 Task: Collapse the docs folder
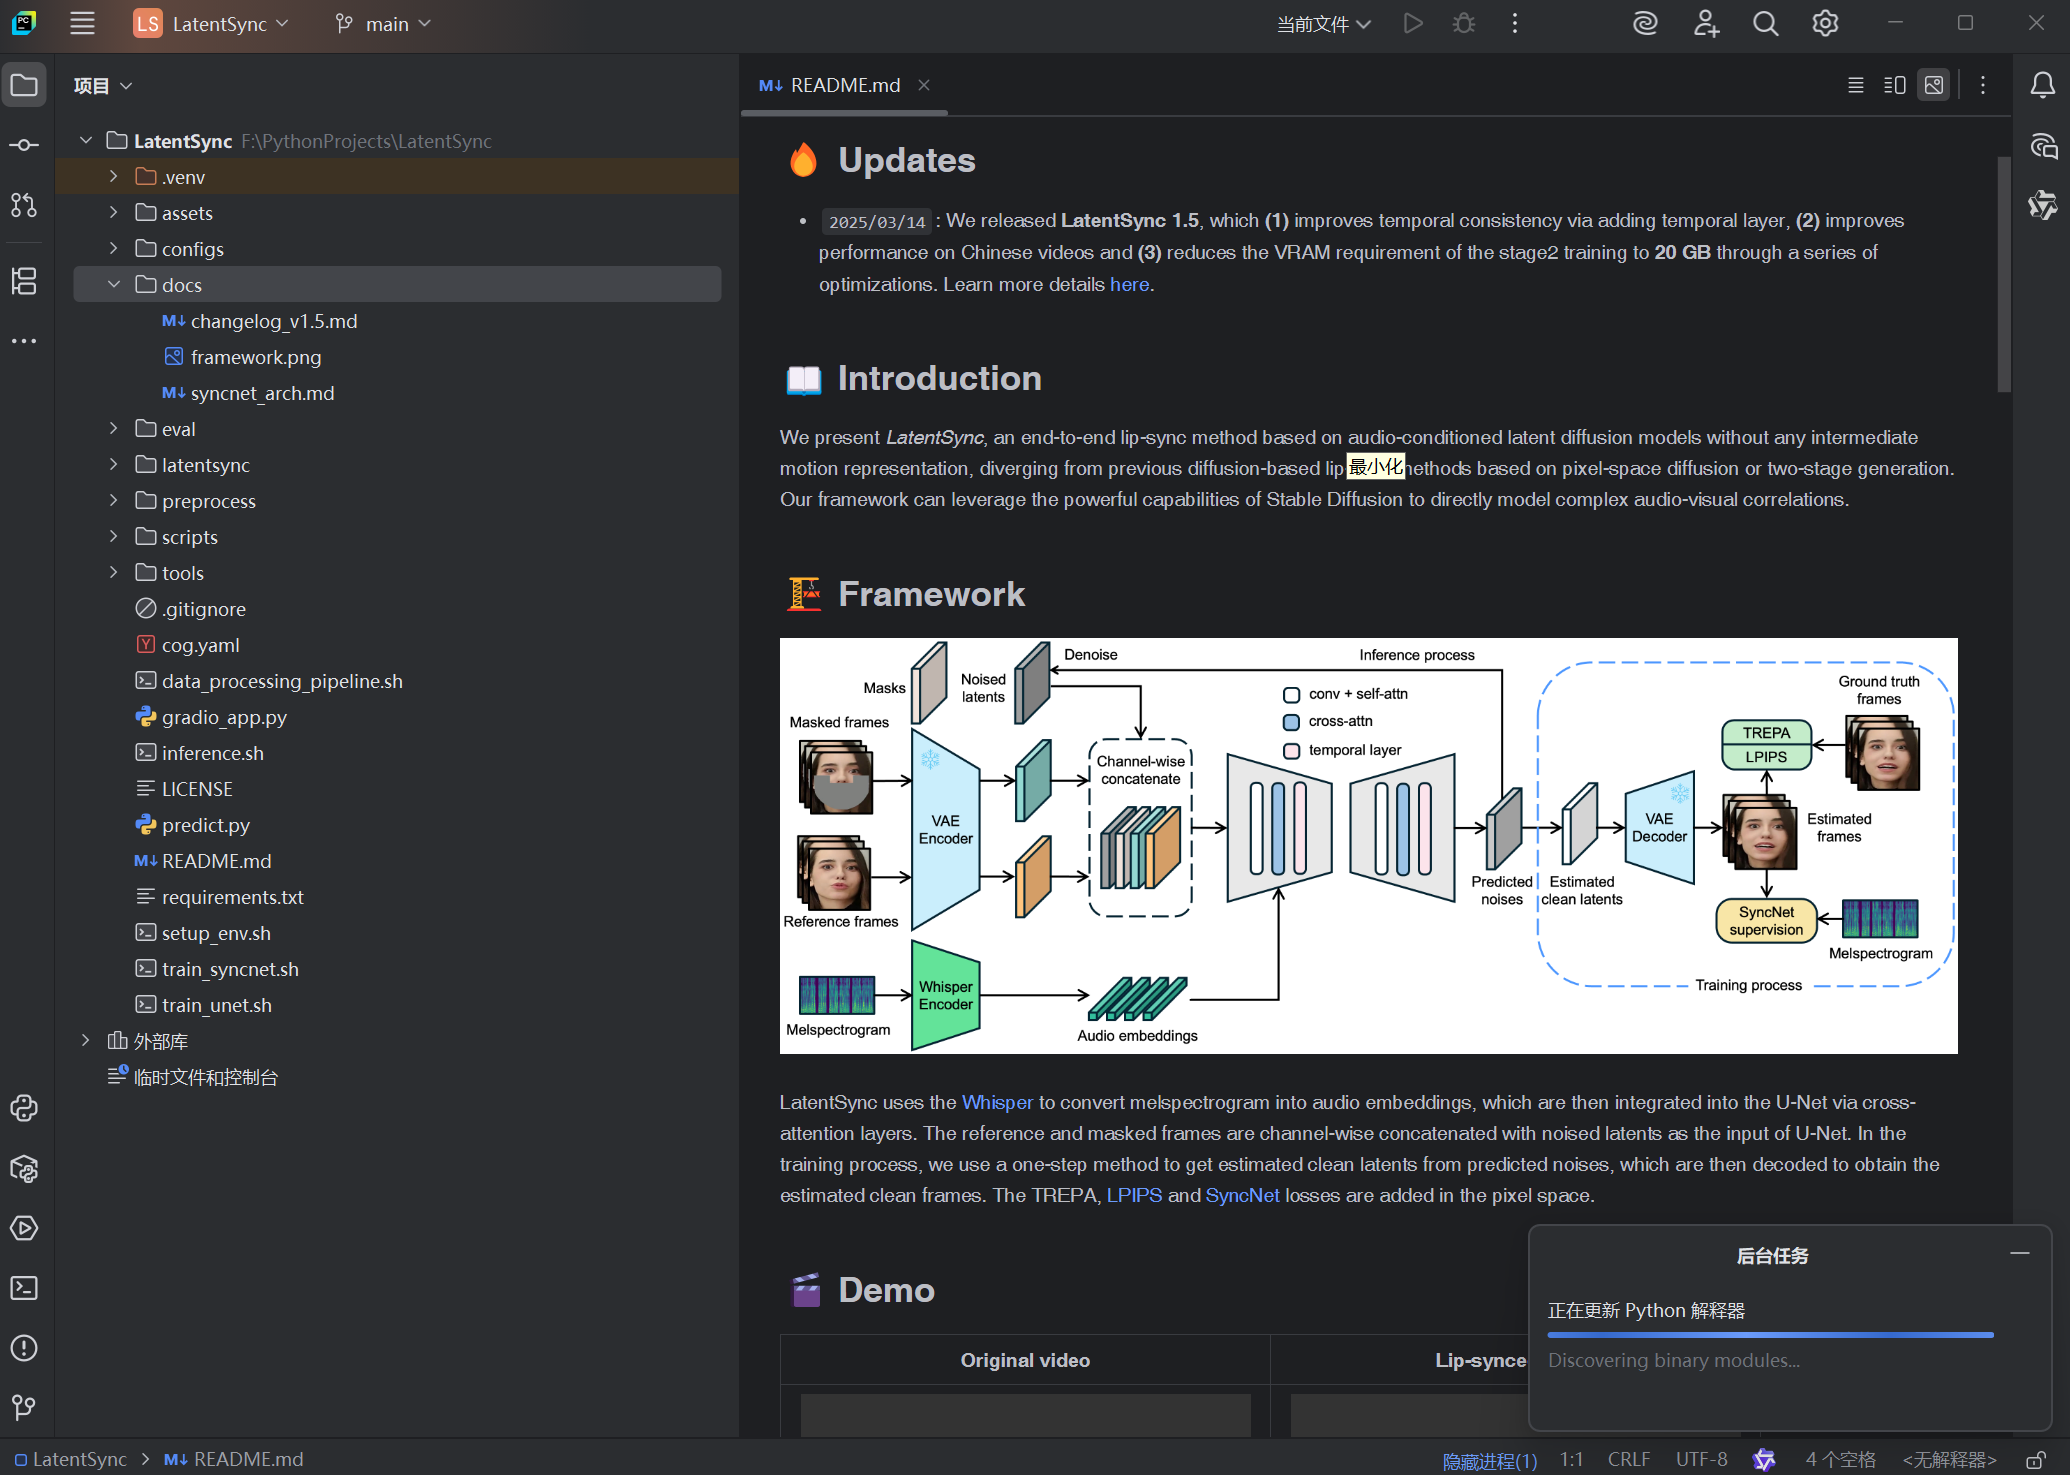tap(114, 285)
